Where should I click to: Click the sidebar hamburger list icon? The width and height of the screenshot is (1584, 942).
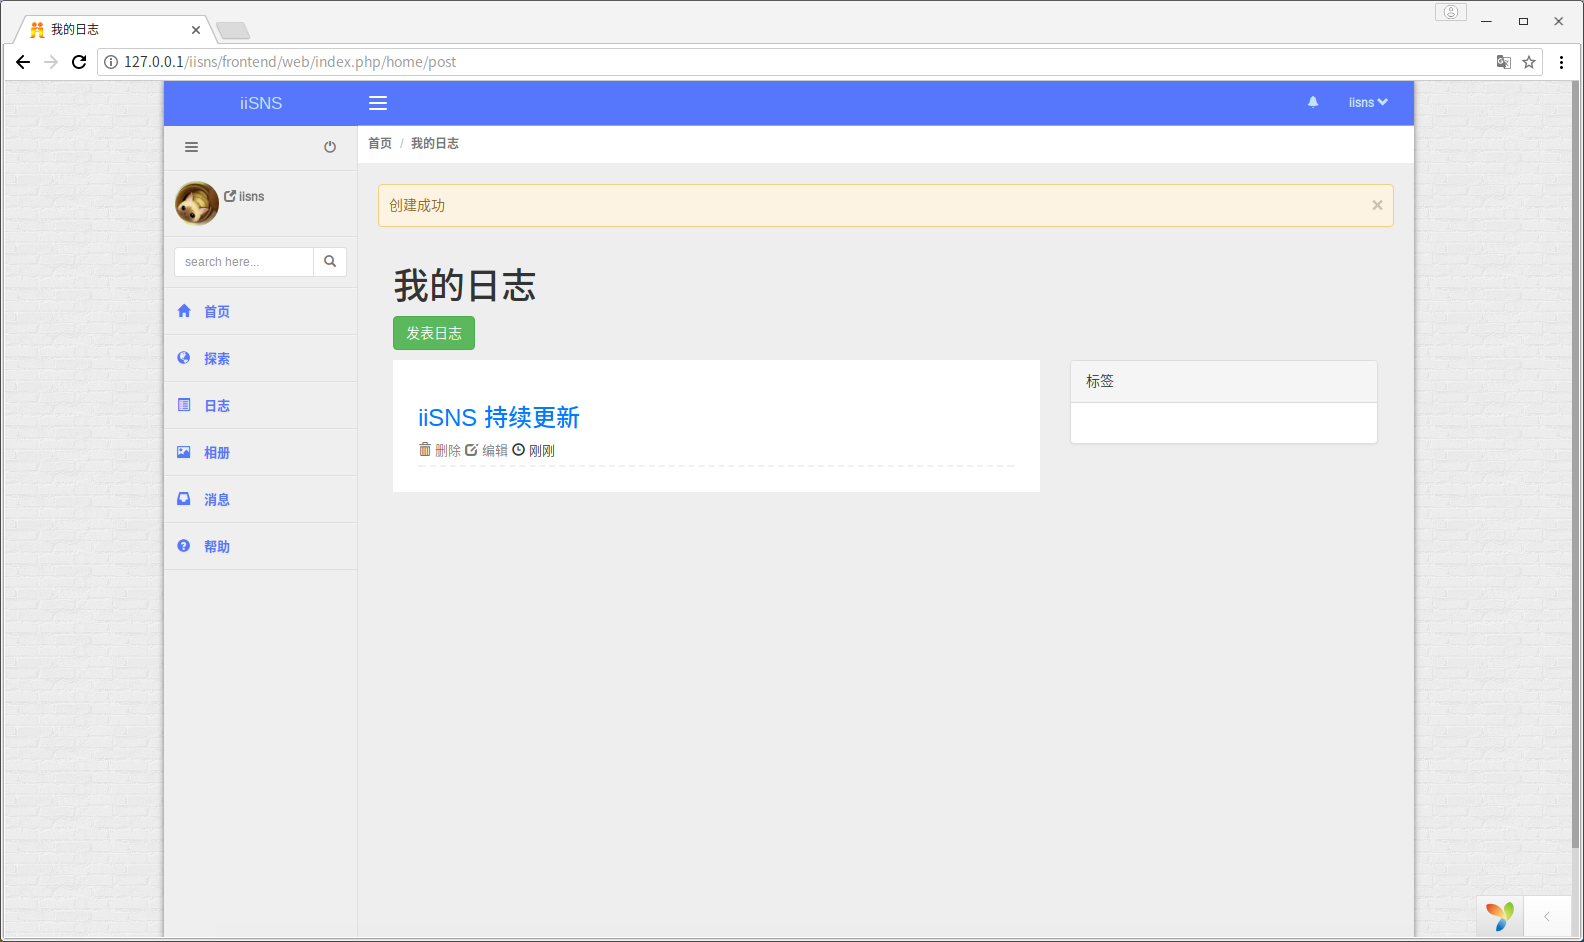coord(191,147)
